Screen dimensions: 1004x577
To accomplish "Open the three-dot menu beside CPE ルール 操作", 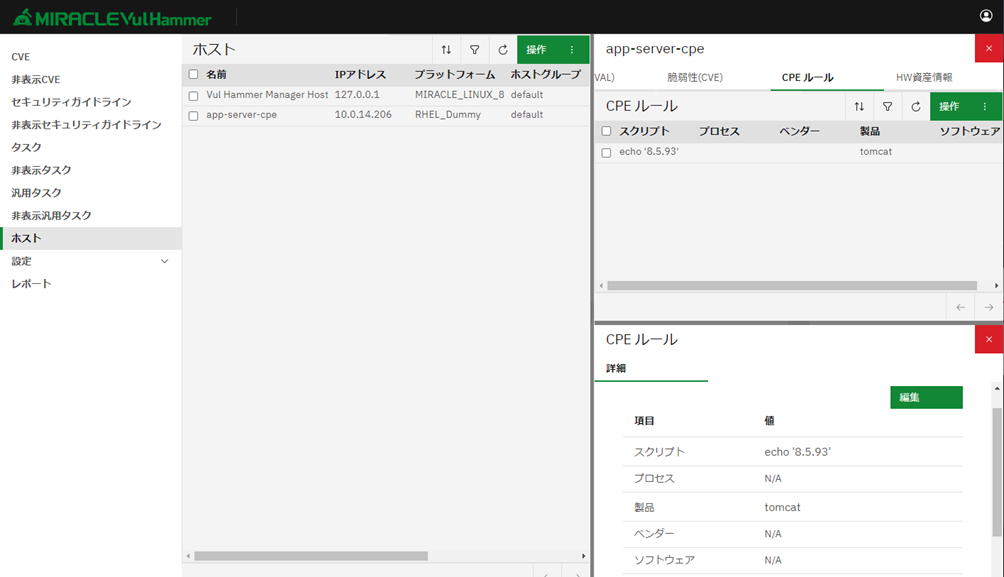I will pos(985,107).
